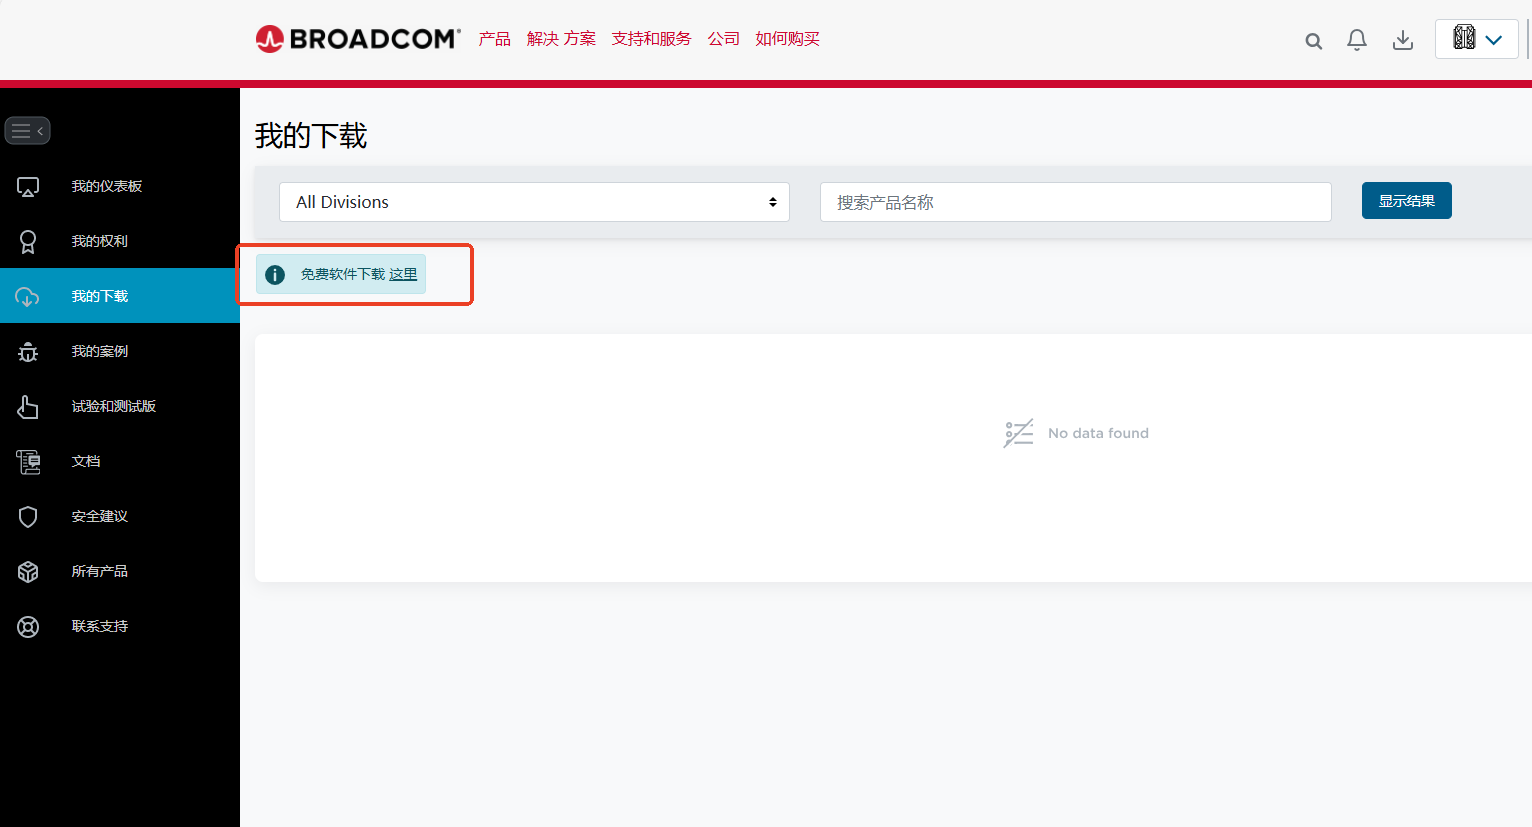The image size is (1532, 827).
Task: Go to 文档 in sidebar
Action: pyautogui.click(x=86, y=462)
